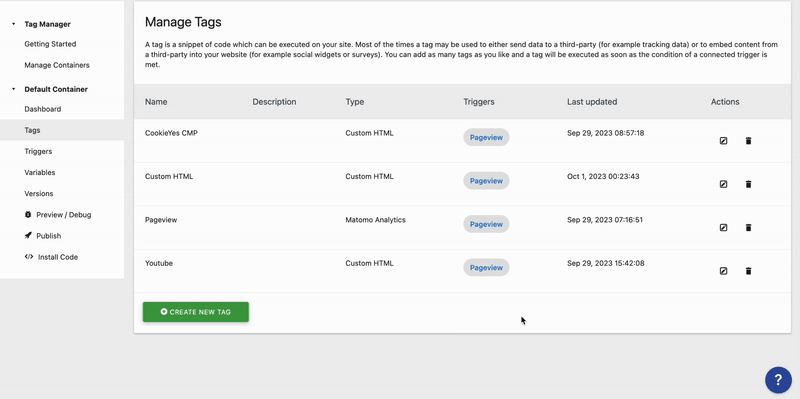Screen dimensions: 800x399
Task: Delete the Matomo Analytics Pageview tag
Action: click(748, 228)
